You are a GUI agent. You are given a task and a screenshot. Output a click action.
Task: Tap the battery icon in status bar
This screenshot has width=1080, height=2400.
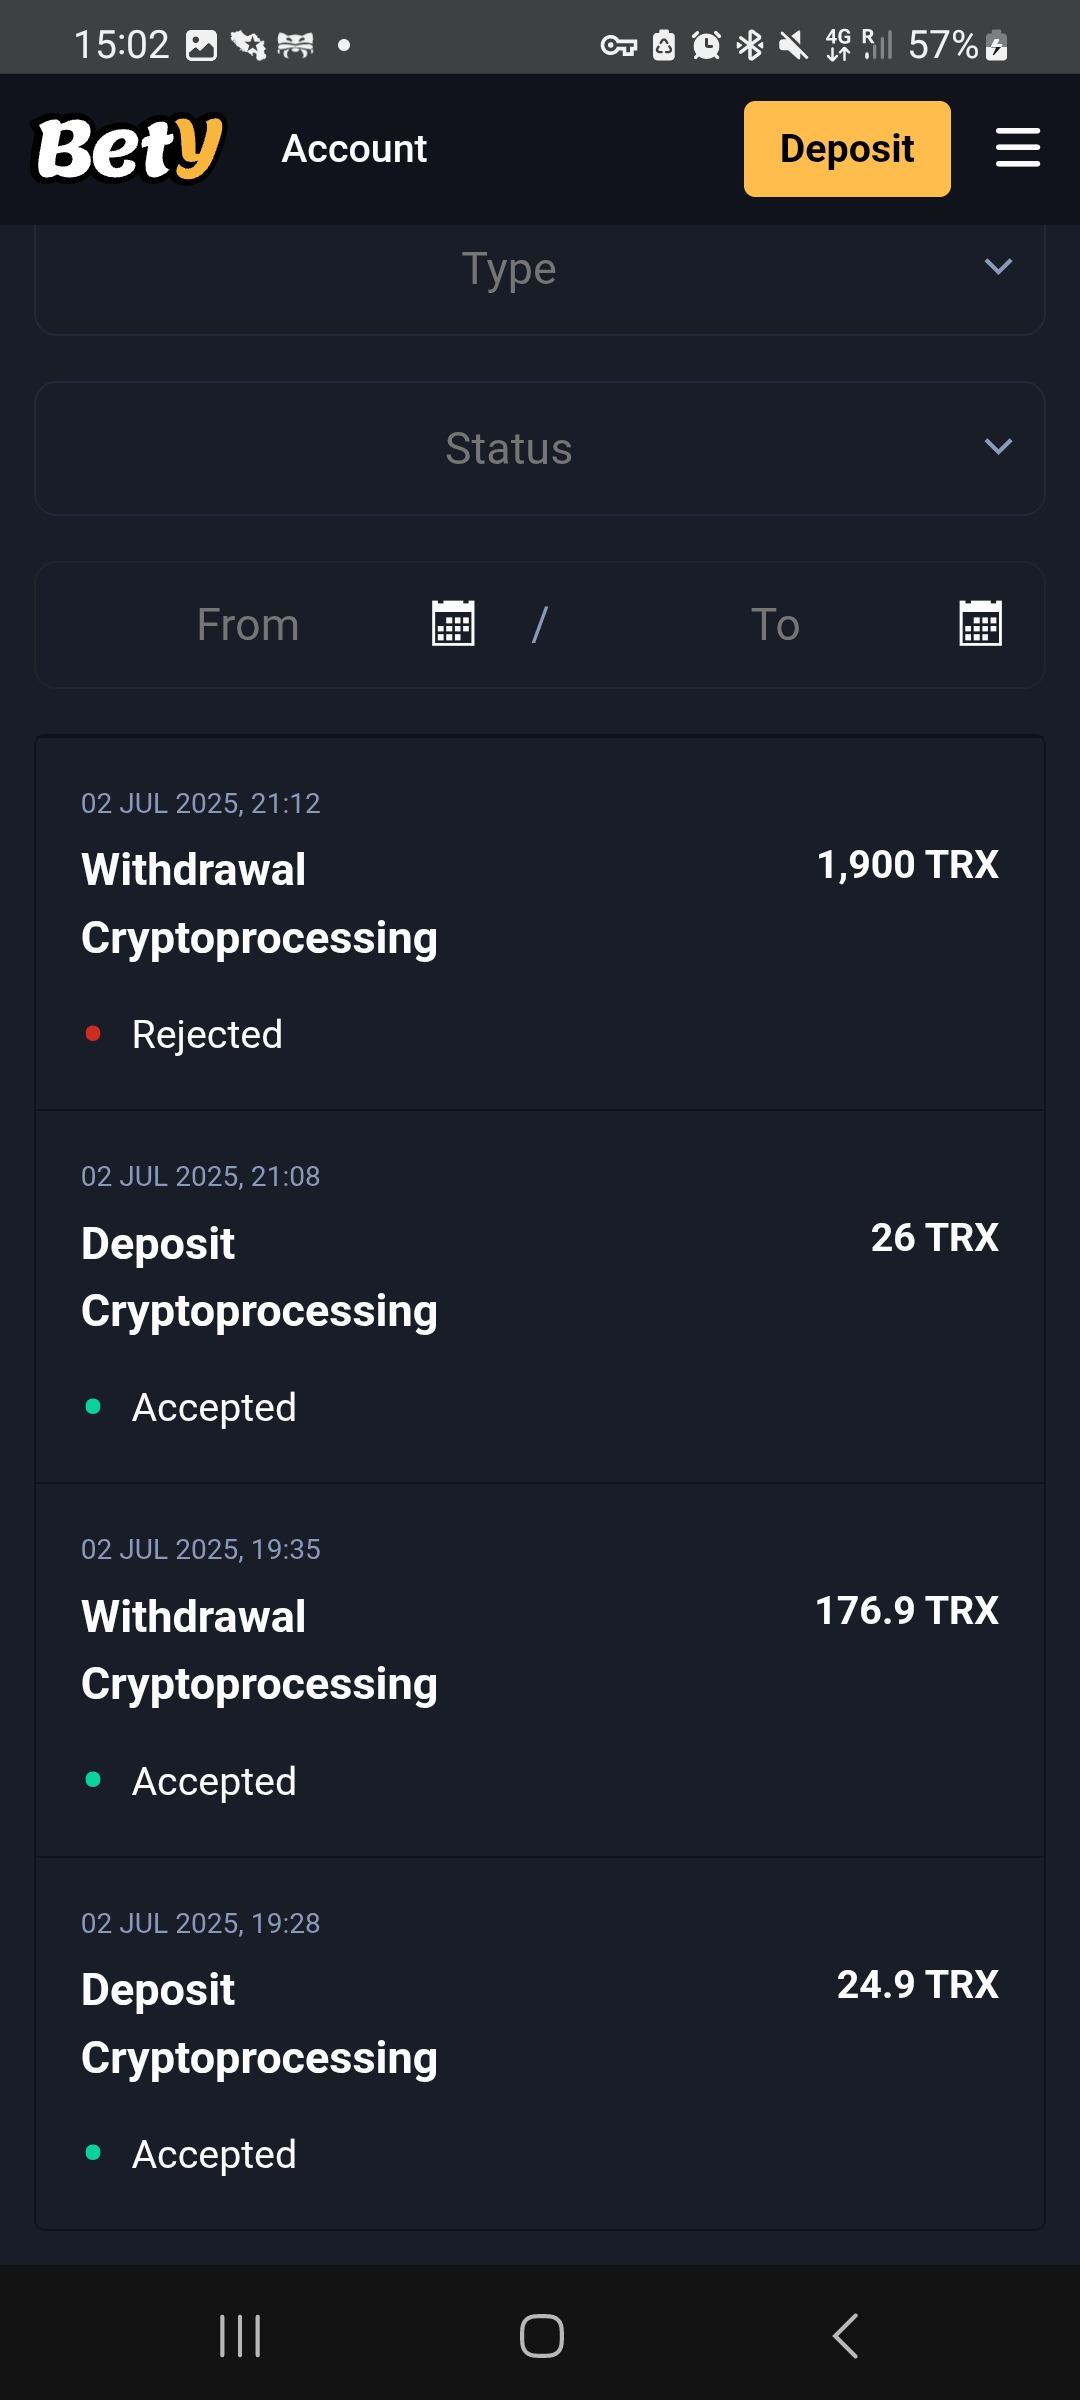tap(997, 45)
